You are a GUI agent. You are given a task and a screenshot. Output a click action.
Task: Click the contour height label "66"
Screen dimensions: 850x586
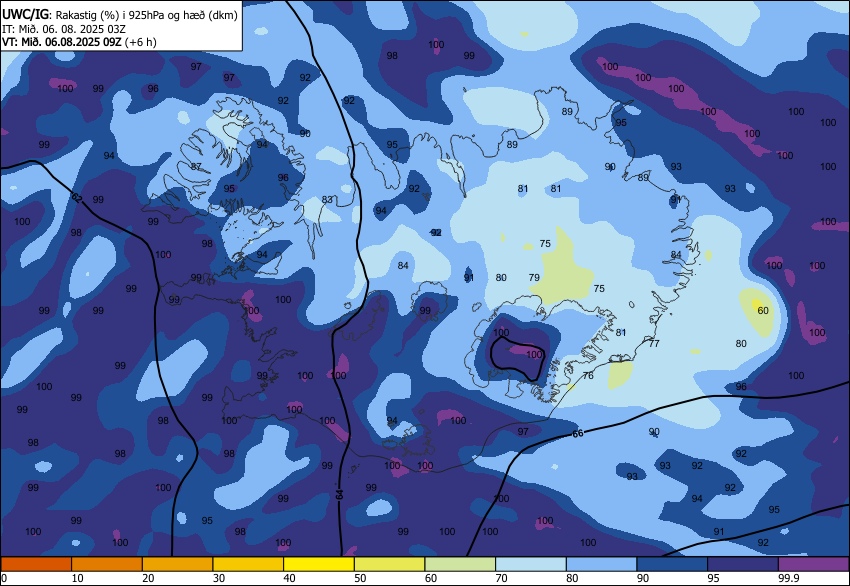coord(578,434)
